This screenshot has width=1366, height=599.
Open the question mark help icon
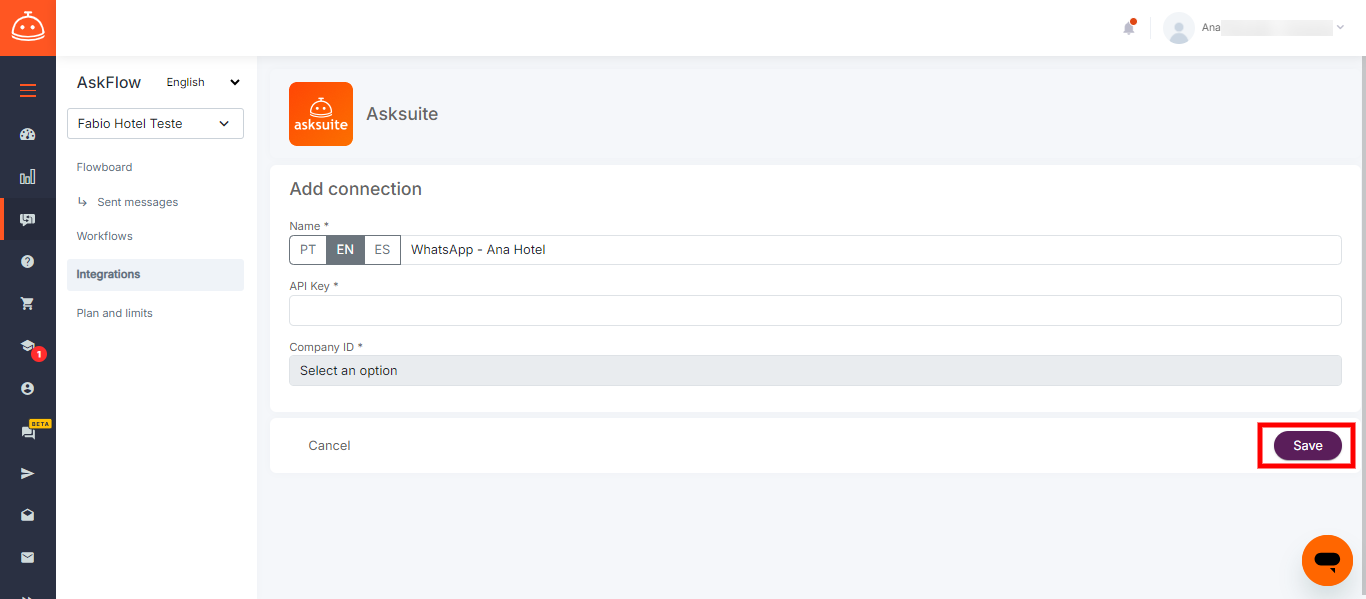point(28,261)
